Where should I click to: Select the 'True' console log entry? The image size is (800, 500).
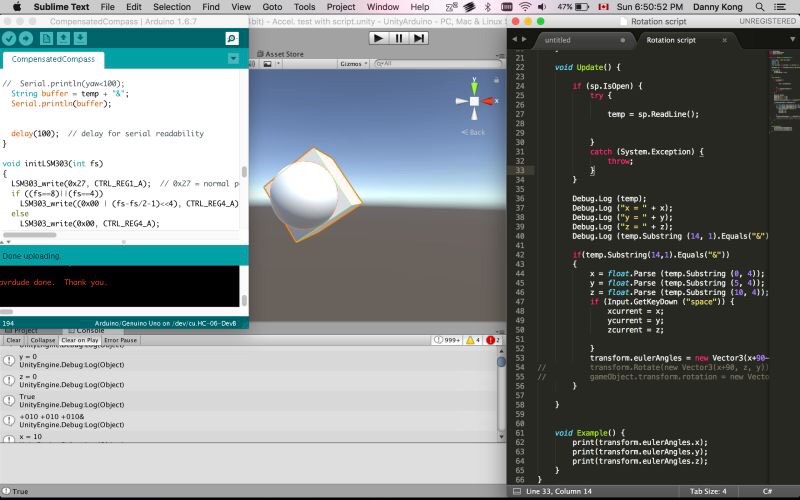248,401
